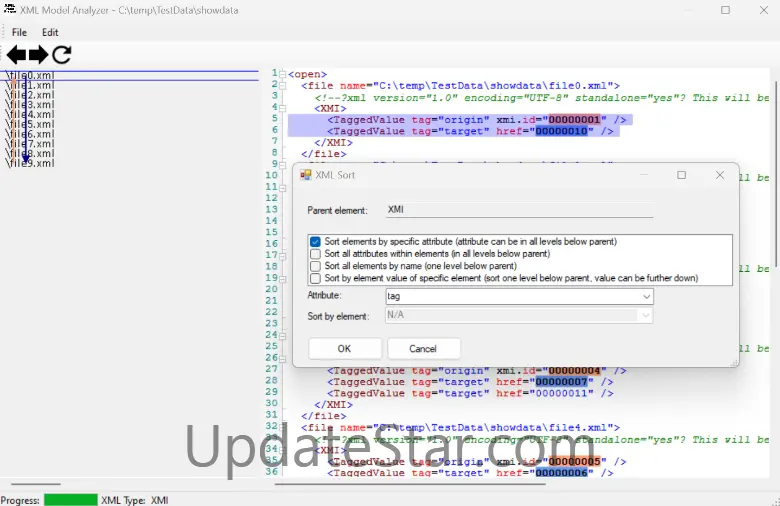This screenshot has height=506, width=780.
Task: Click the value 00000004 on line 27
Action: point(575,371)
